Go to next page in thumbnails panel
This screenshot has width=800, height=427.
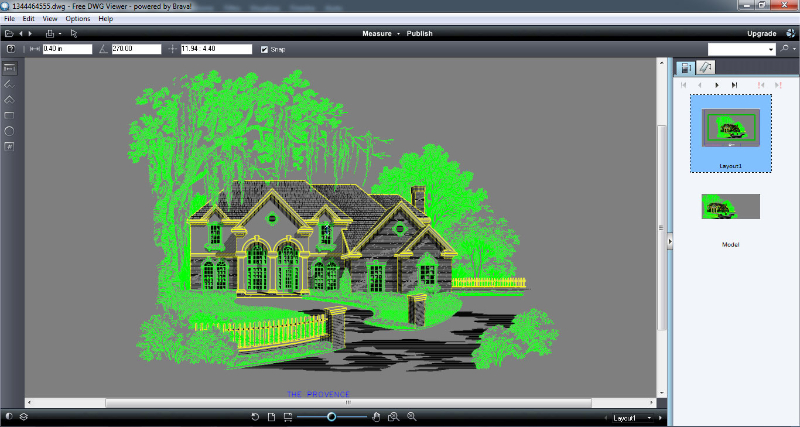coord(717,86)
